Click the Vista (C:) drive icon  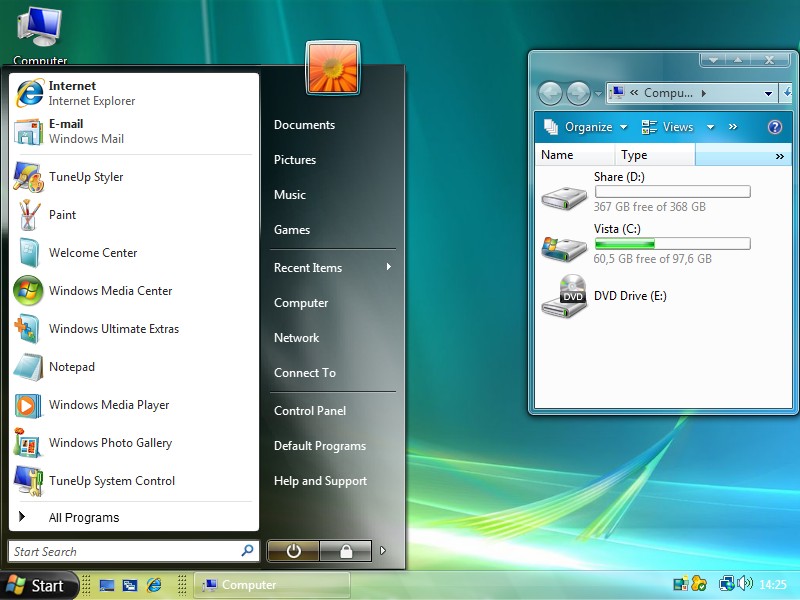click(564, 246)
